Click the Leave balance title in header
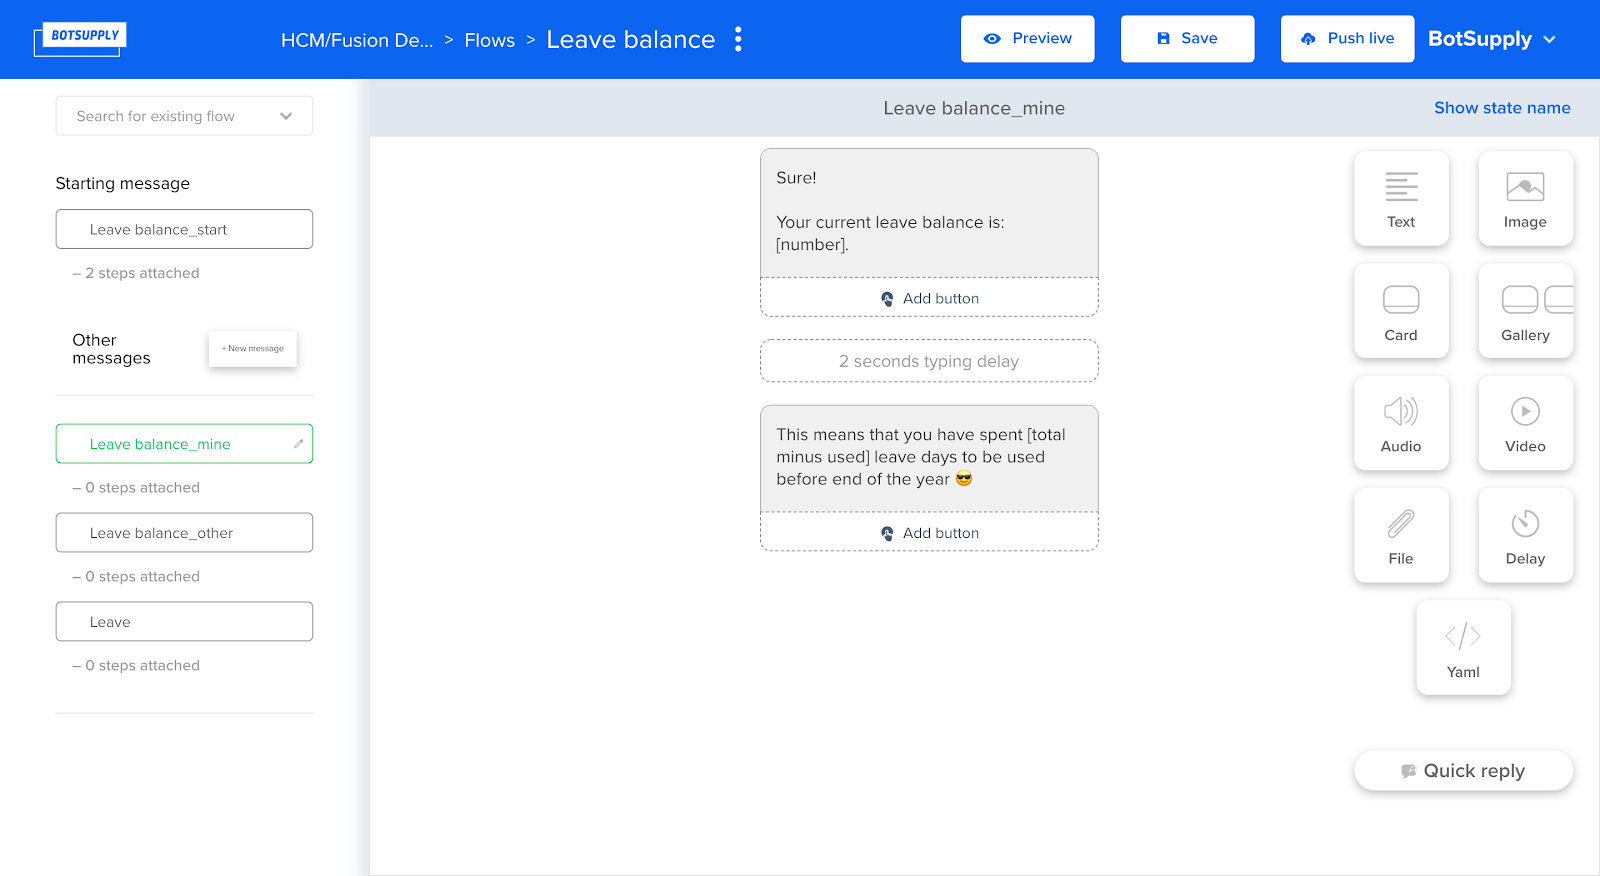1600x876 pixels. coord(631,40)
